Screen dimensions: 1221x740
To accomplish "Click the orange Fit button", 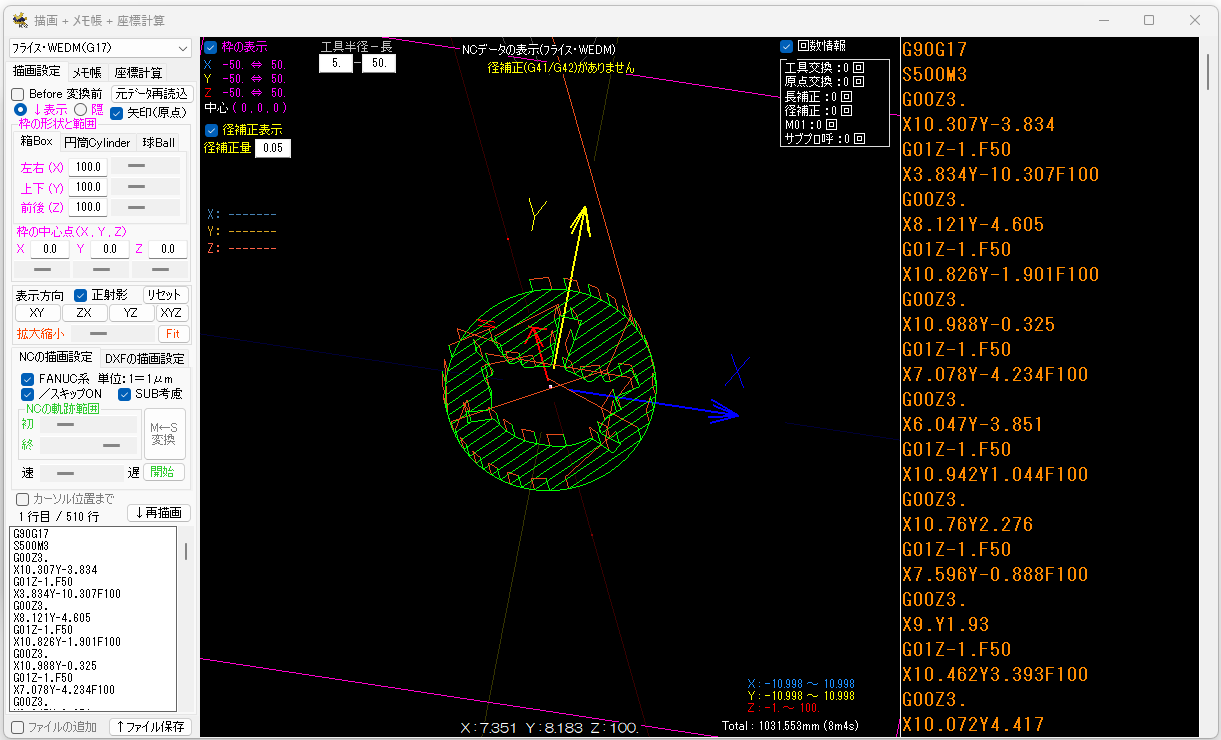I will coord(173,334).
